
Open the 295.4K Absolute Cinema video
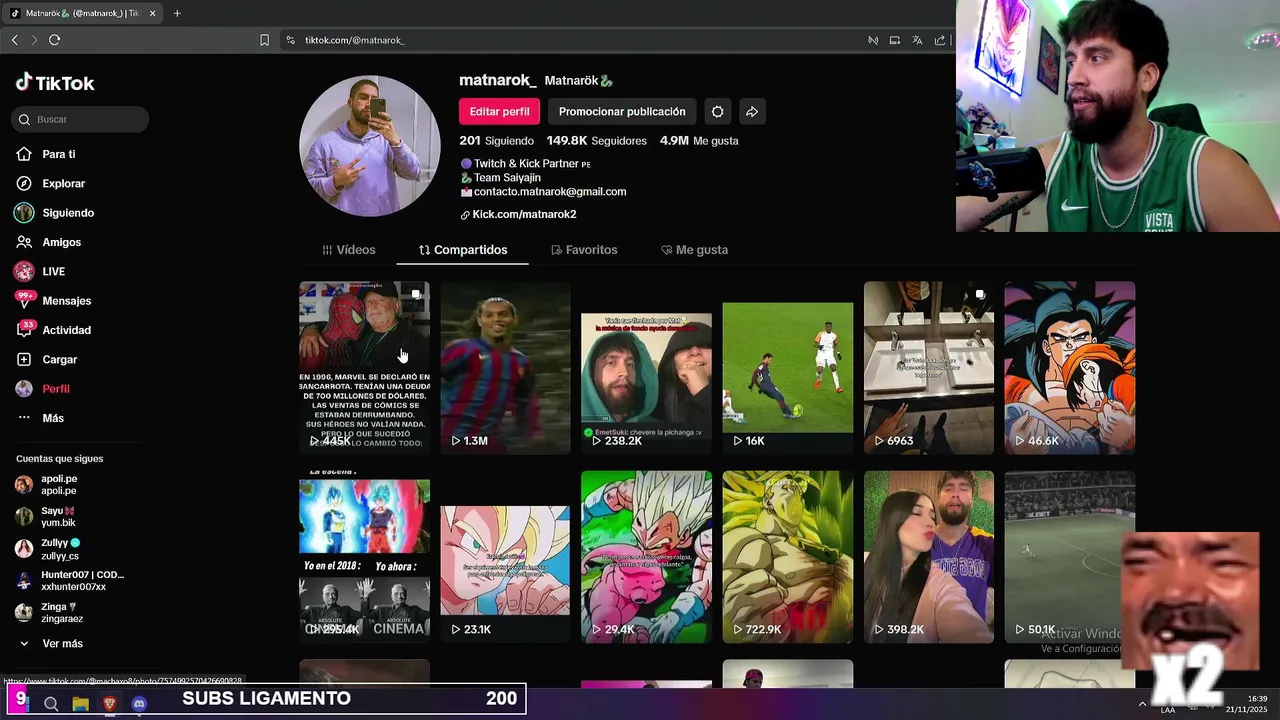point(364,557)
